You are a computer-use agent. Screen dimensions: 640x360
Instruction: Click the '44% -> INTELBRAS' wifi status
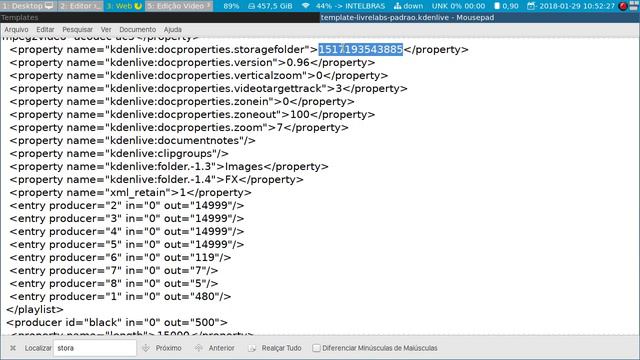coord(350,6)
